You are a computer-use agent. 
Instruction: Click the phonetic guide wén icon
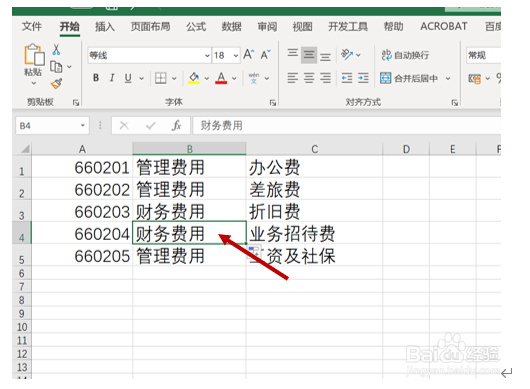click(x=254, y=78)
